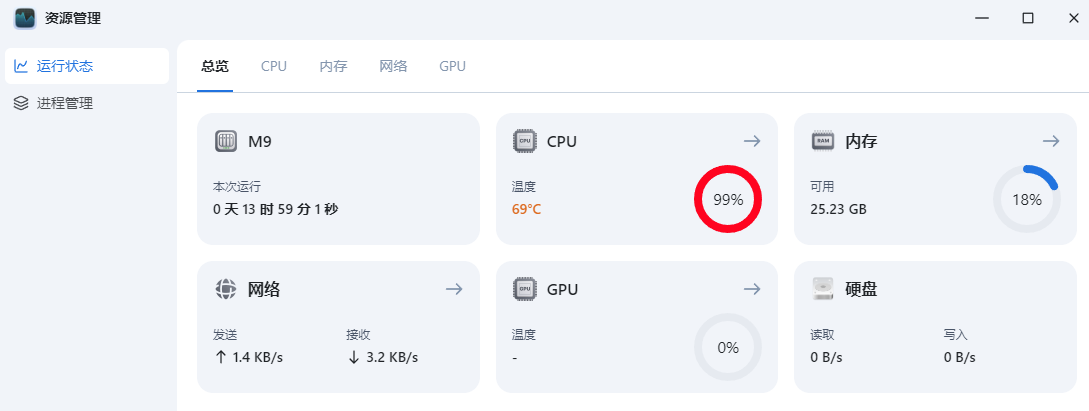
Task: Click the GPU chip icon on GPU card
Action: tap(523, 289)
